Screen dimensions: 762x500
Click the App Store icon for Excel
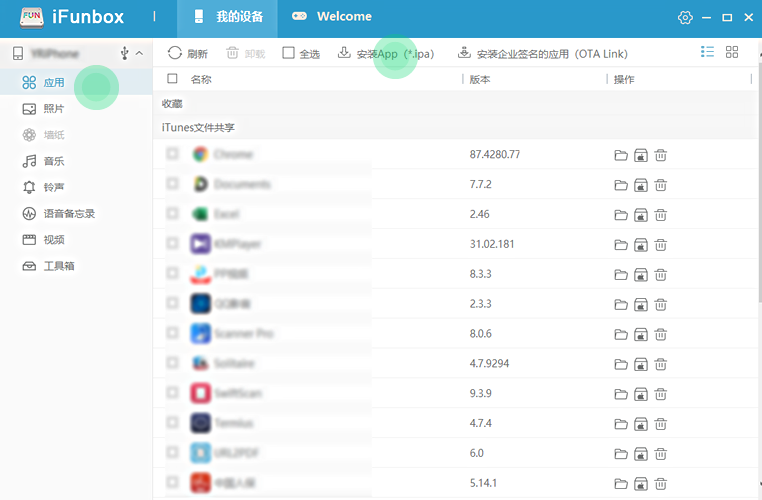click(641, 214)
